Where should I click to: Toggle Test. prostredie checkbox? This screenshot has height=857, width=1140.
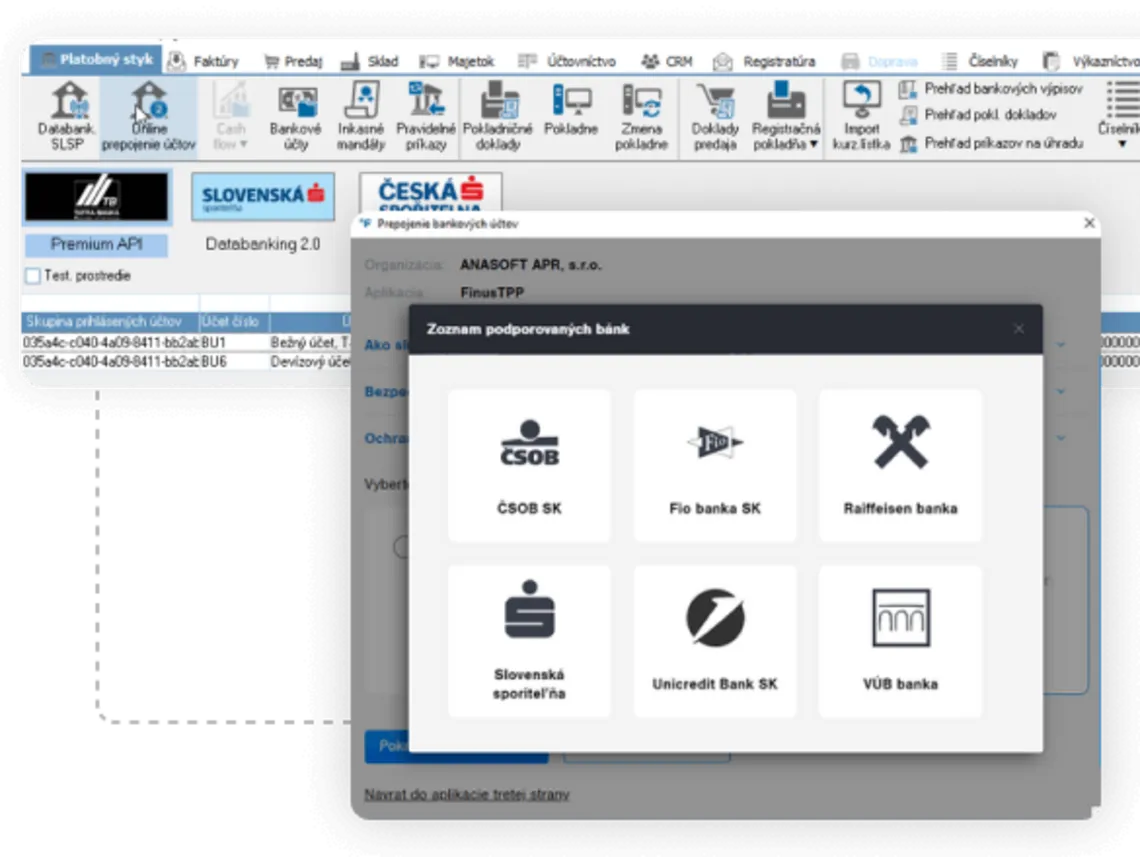(x=33, y=275)
